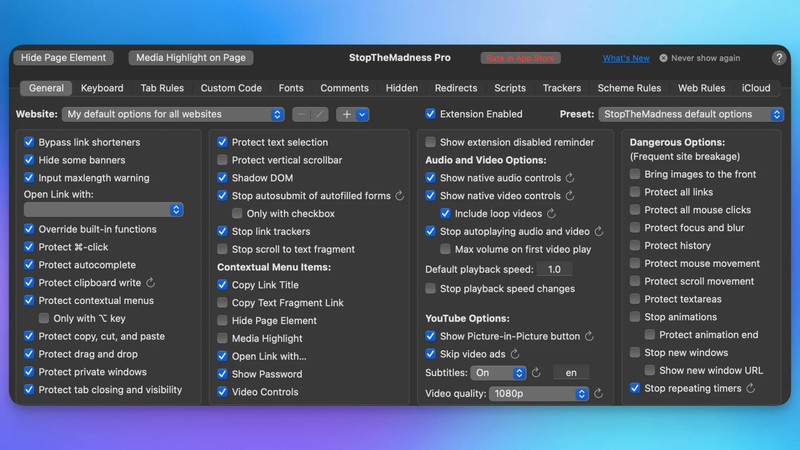Open the What's New link
800x450 pixels.
tap(626, 59)
